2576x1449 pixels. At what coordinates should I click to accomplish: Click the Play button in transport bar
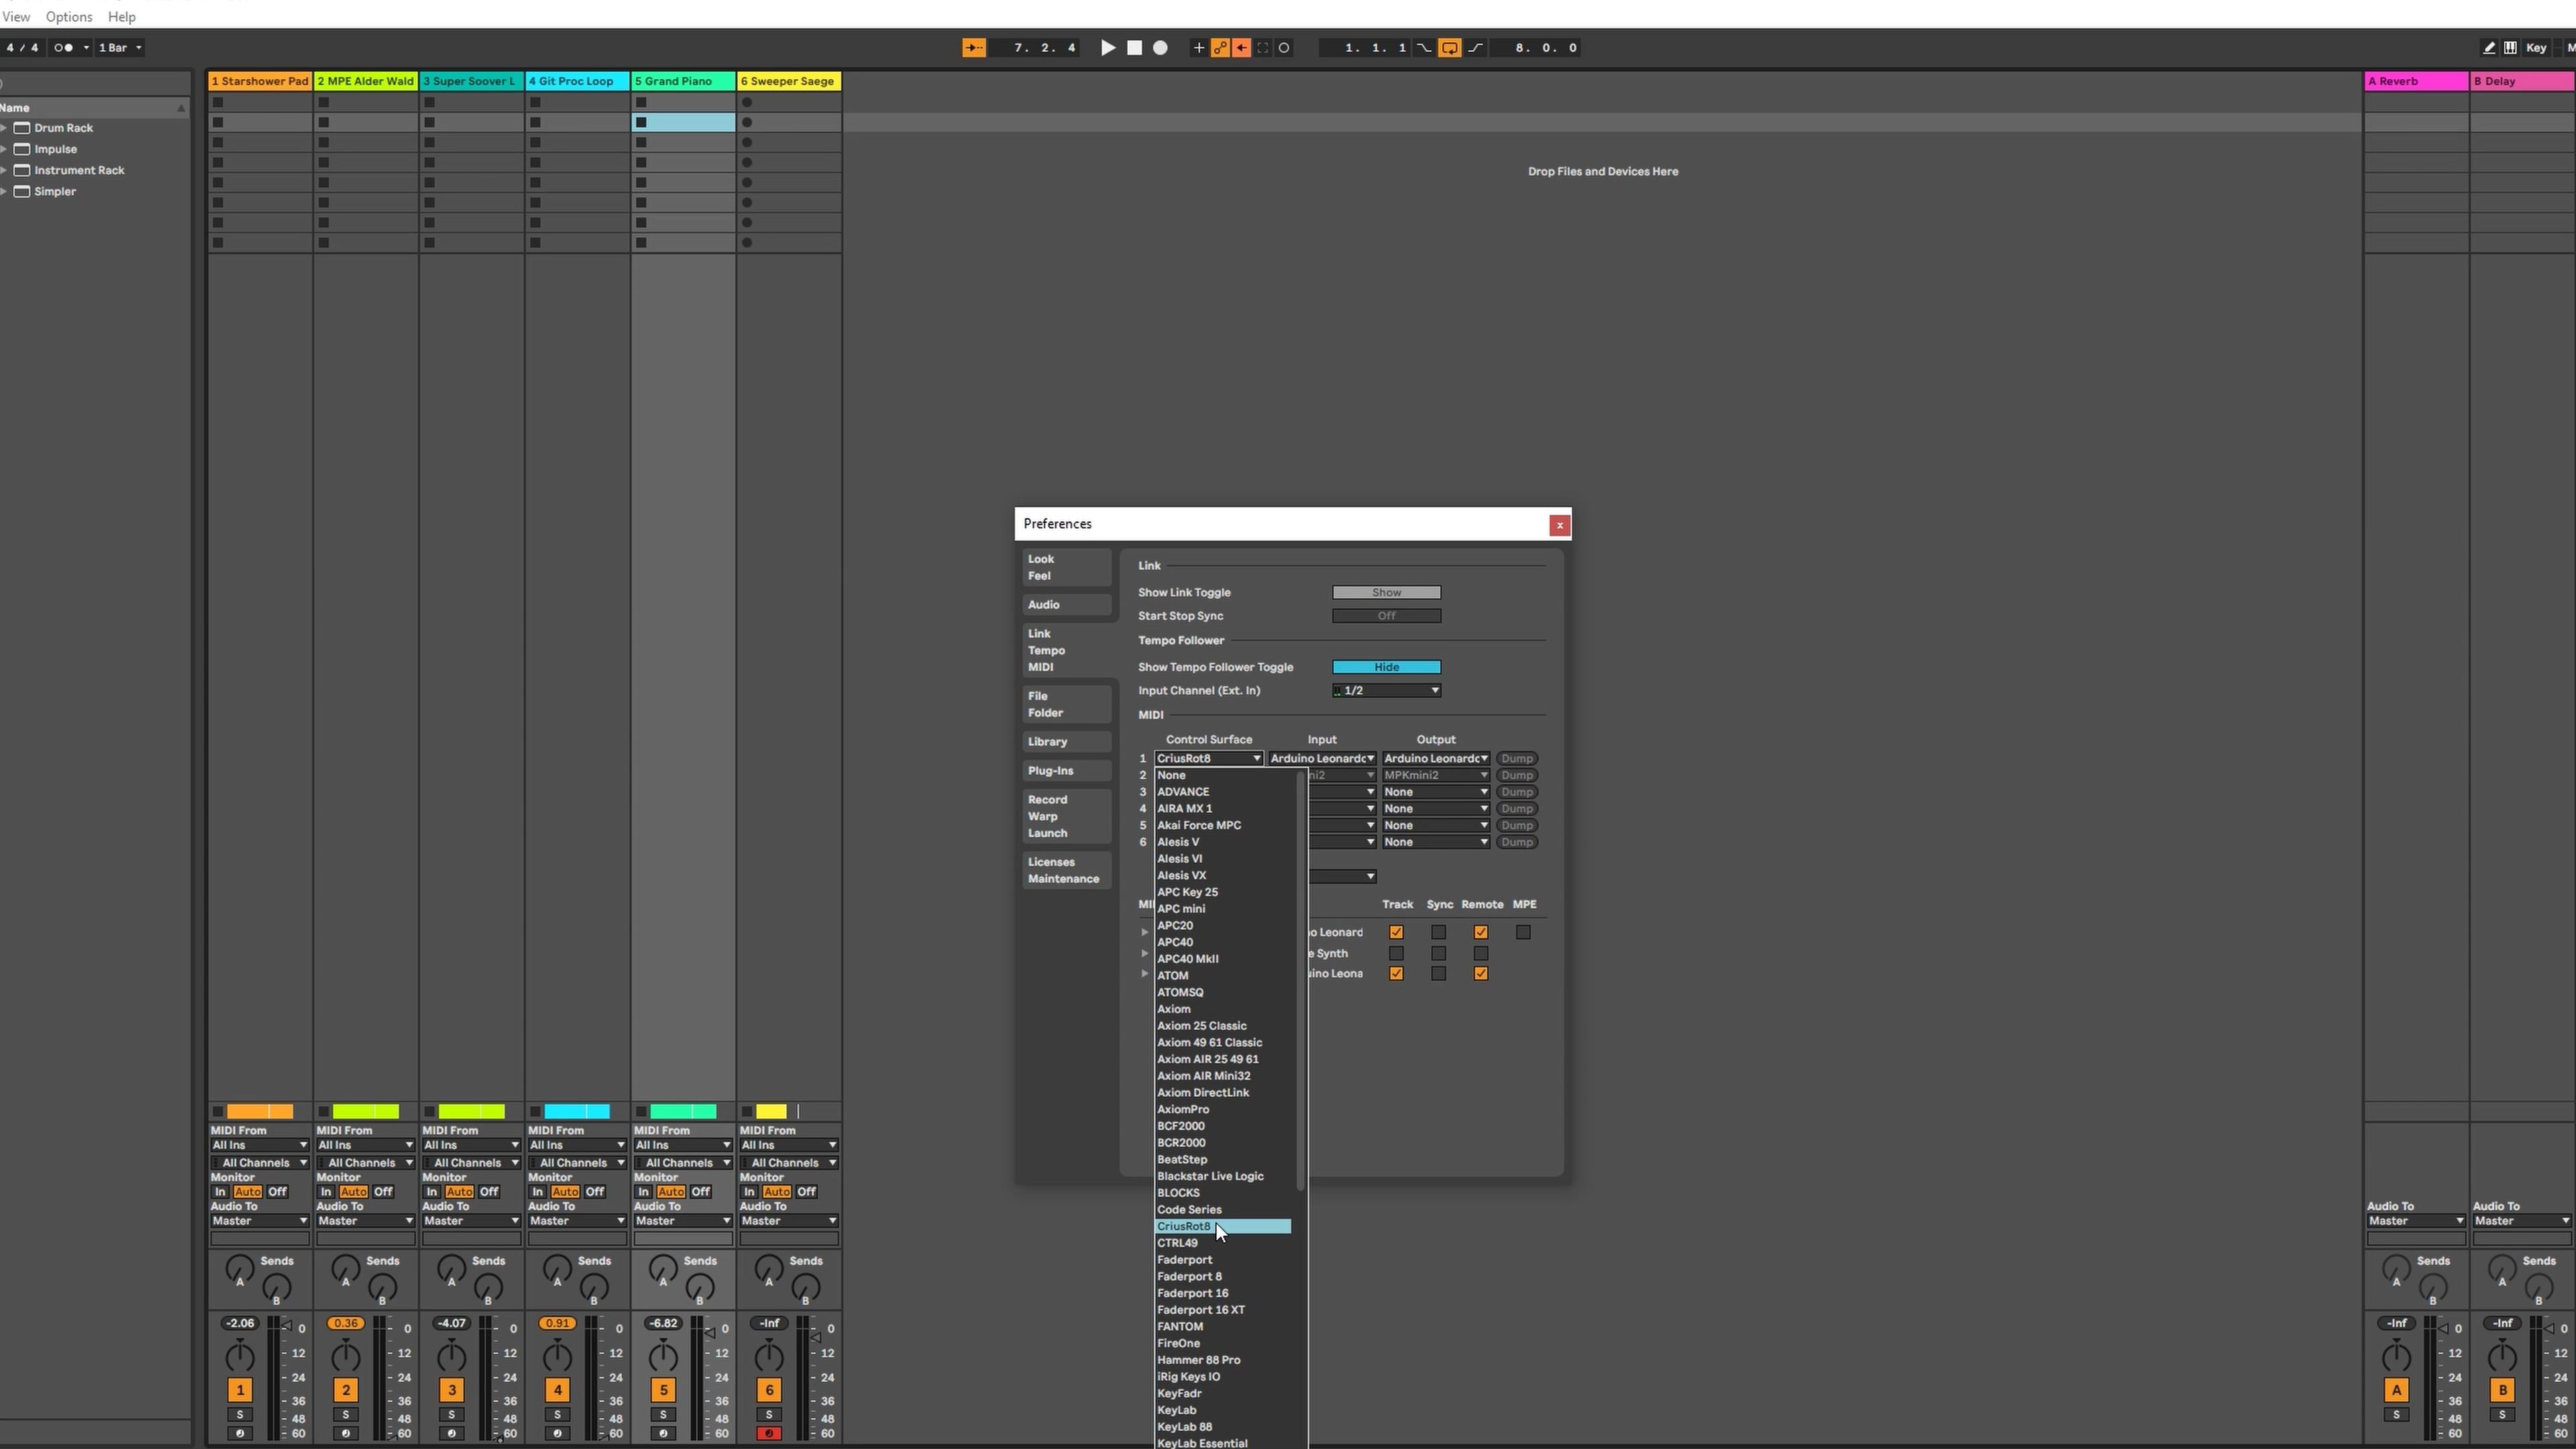click(1104, 48)
